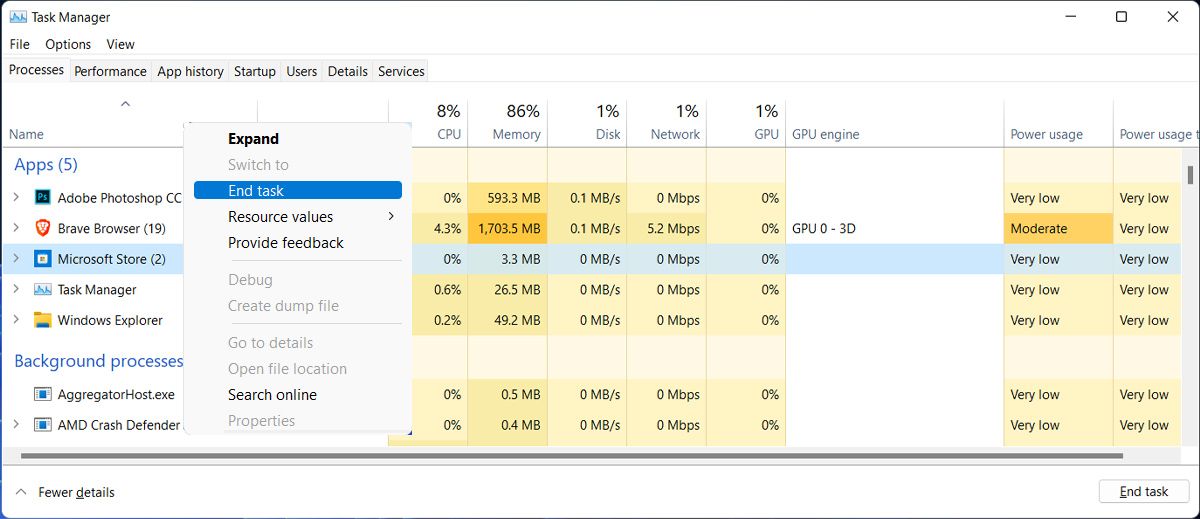
Task: Choose Search online in context menu
Action: click(x=297, y=394)
